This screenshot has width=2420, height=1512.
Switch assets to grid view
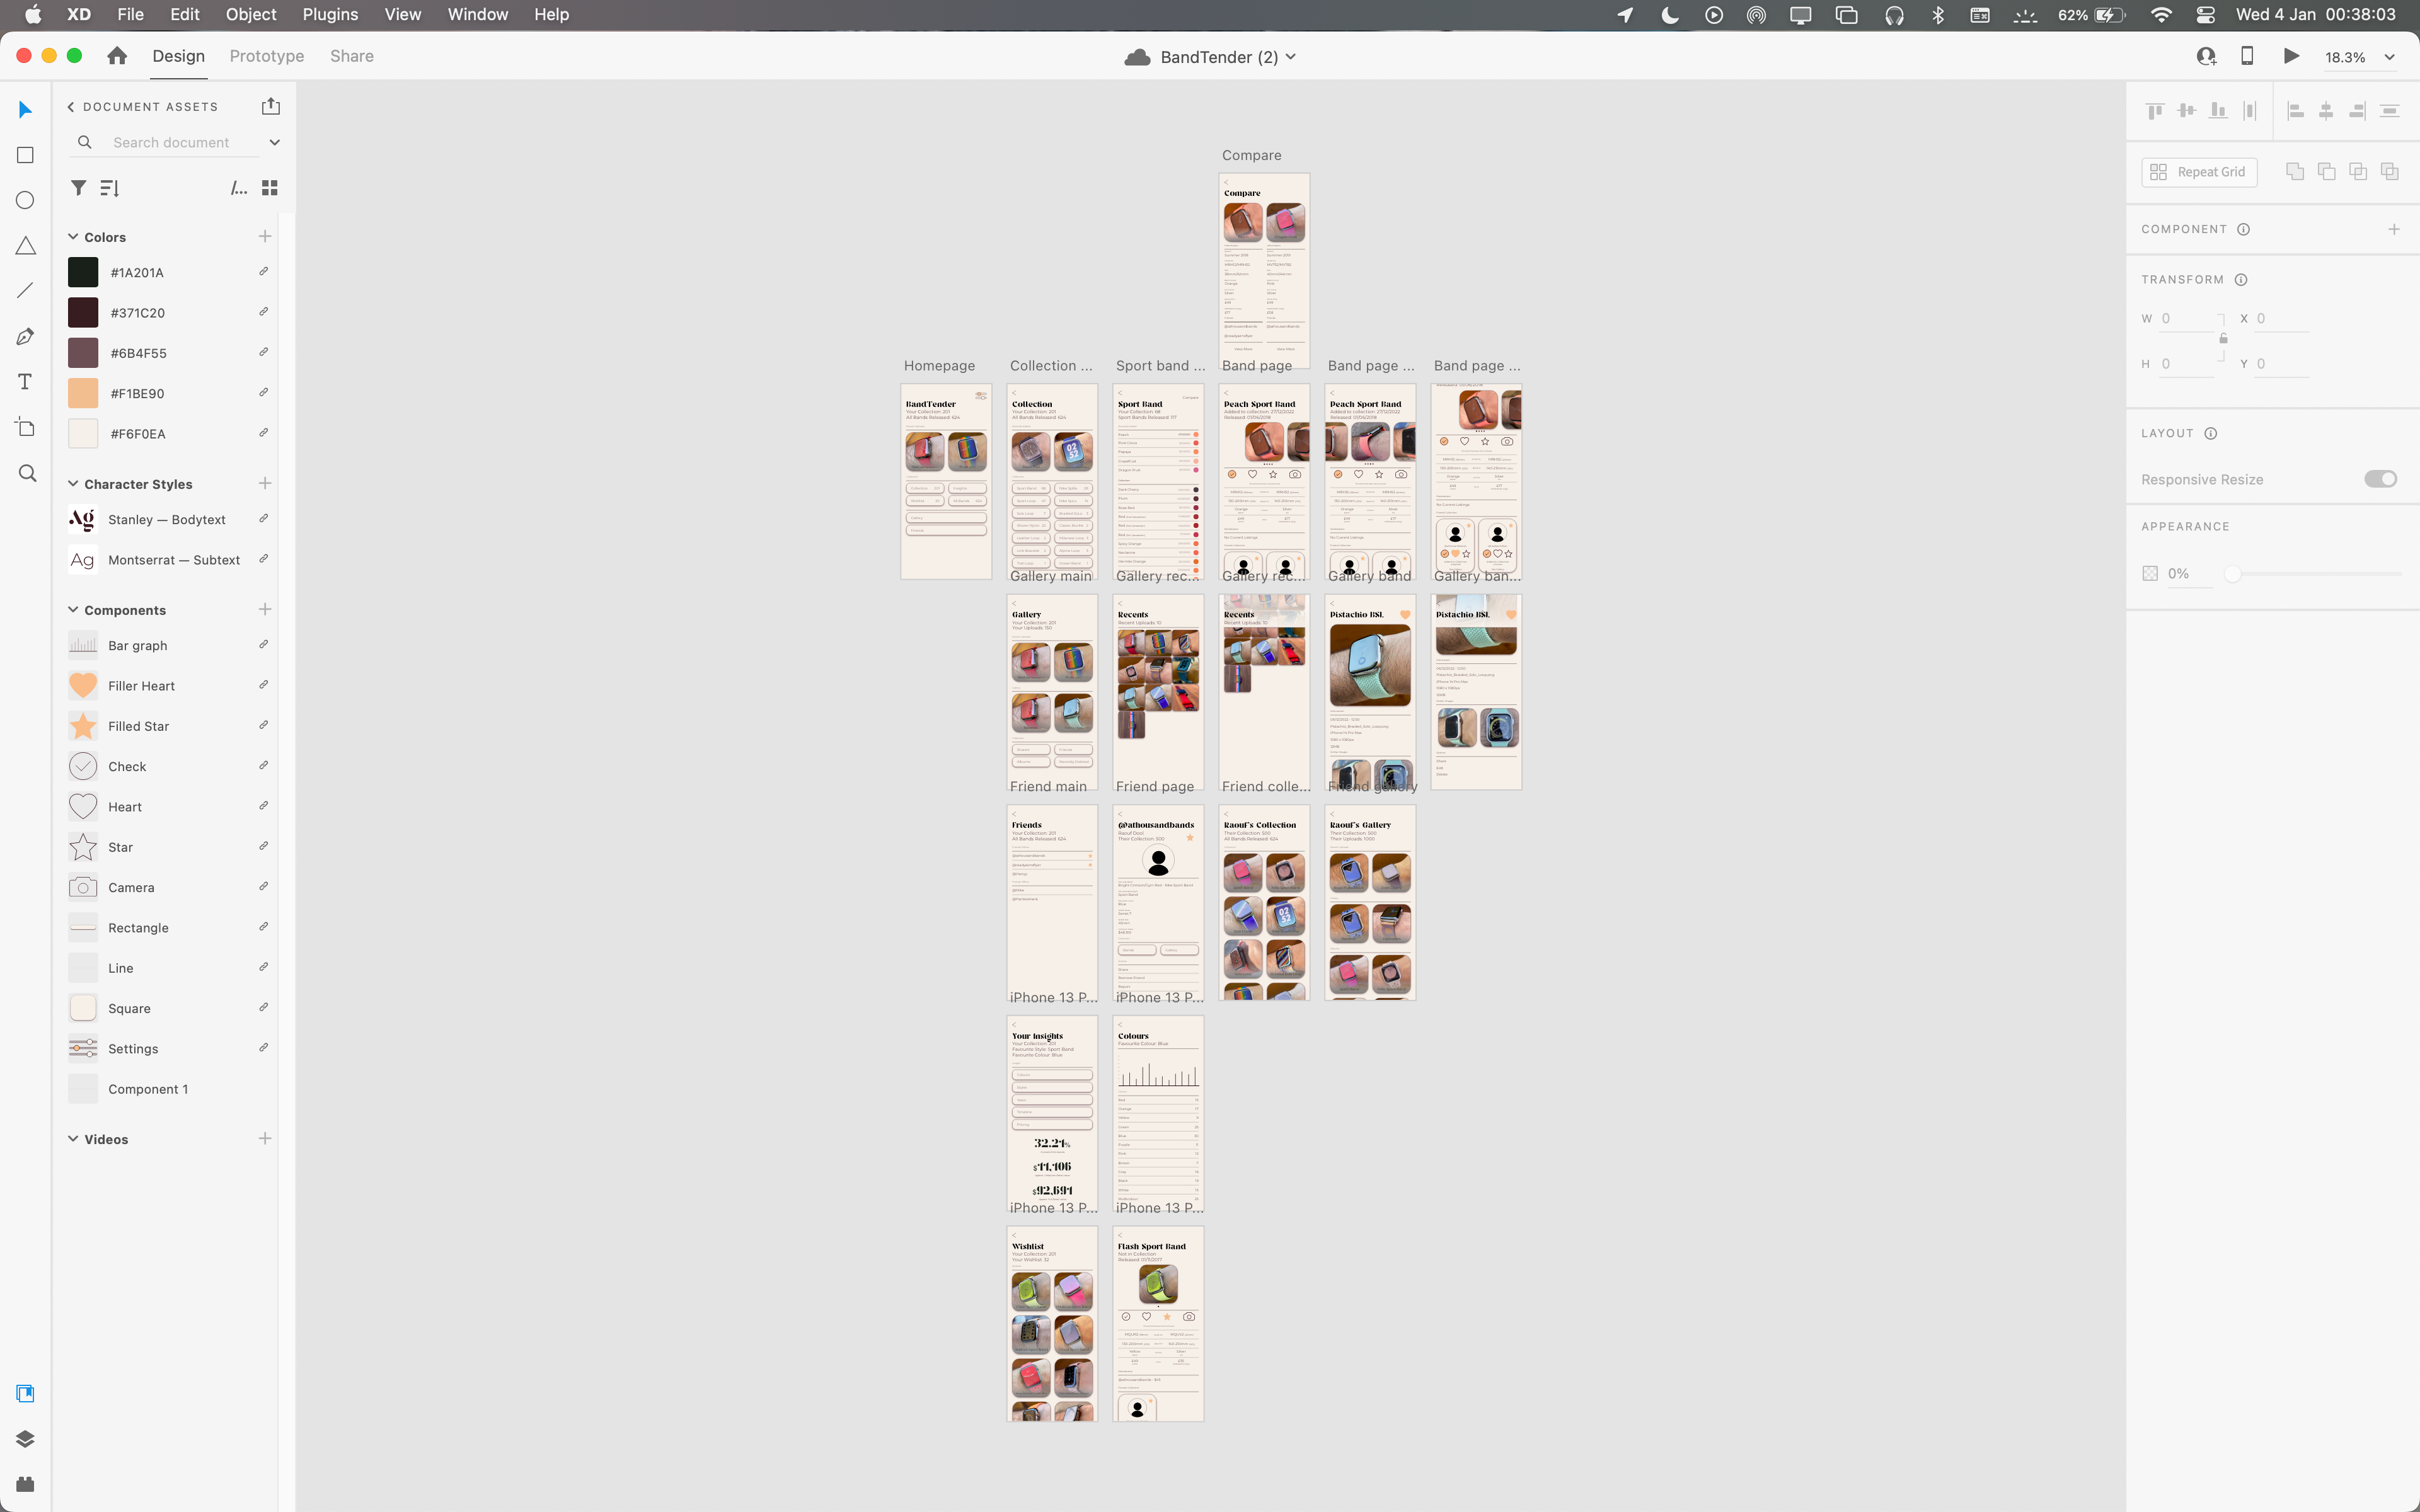(270, 188)
